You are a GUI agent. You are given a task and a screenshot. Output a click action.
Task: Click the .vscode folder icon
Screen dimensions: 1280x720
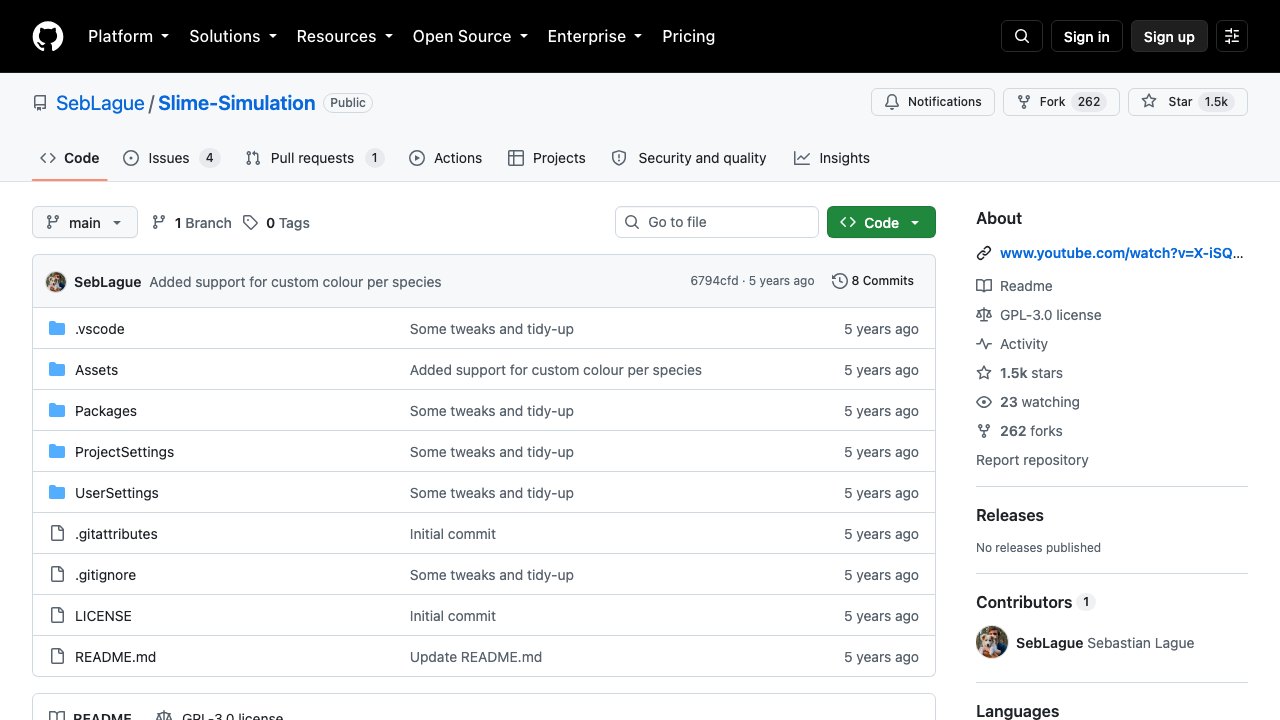pos(57,329)
